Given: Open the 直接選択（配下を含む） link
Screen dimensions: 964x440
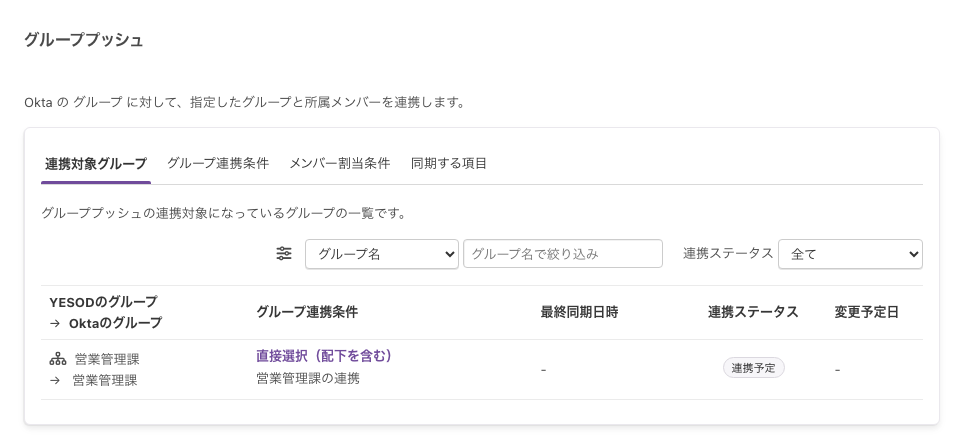Looking at the screenshot, I should (x=324, y=356).
